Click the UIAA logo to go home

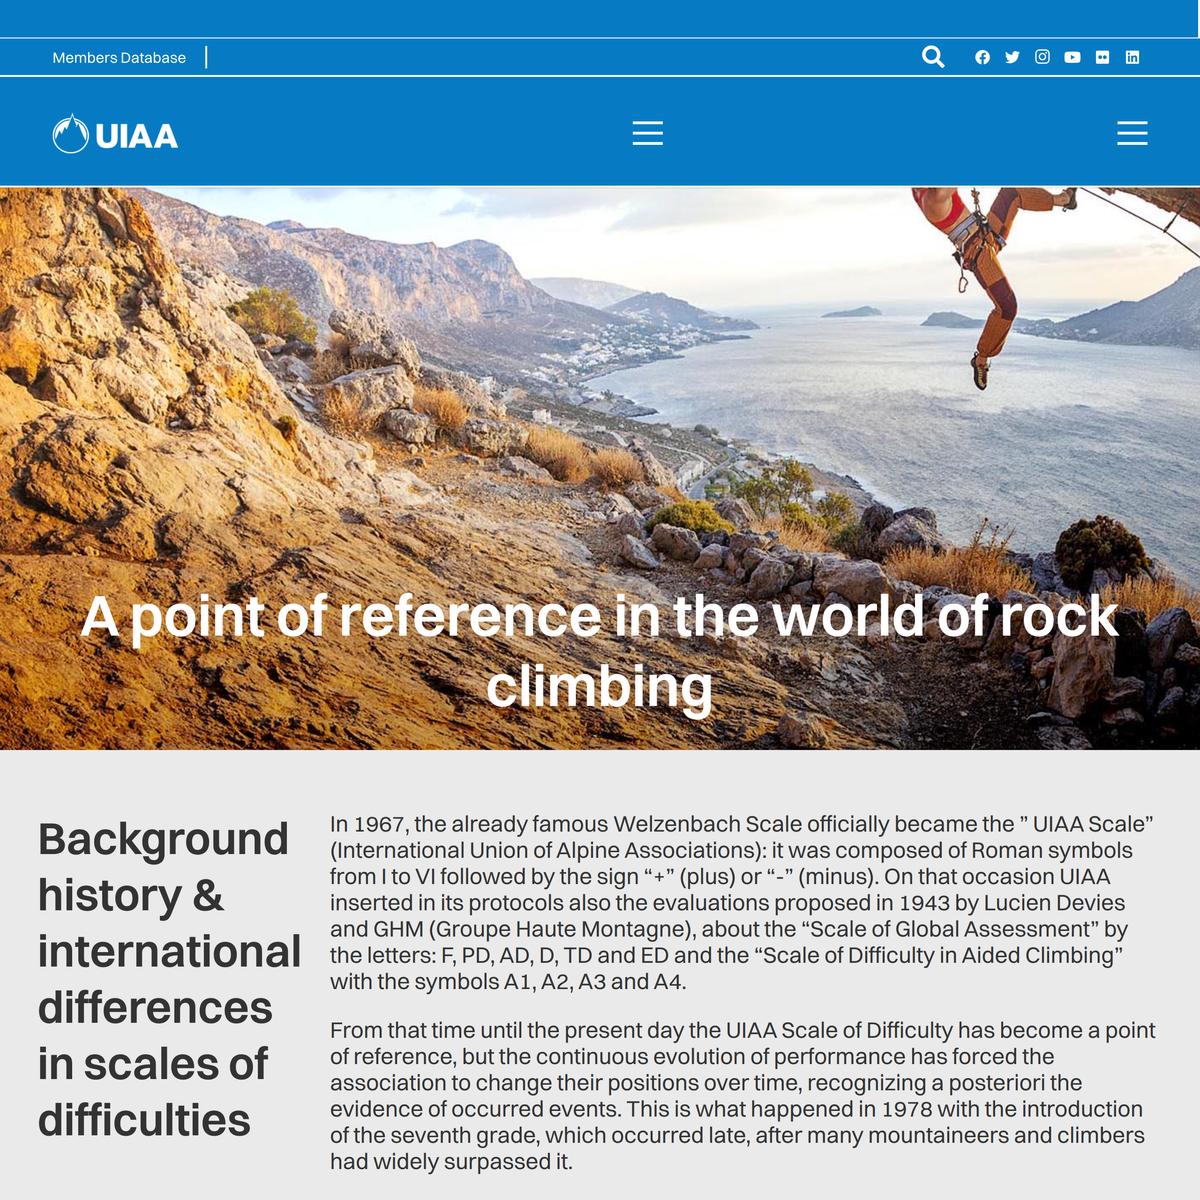(x=71, y=134)
